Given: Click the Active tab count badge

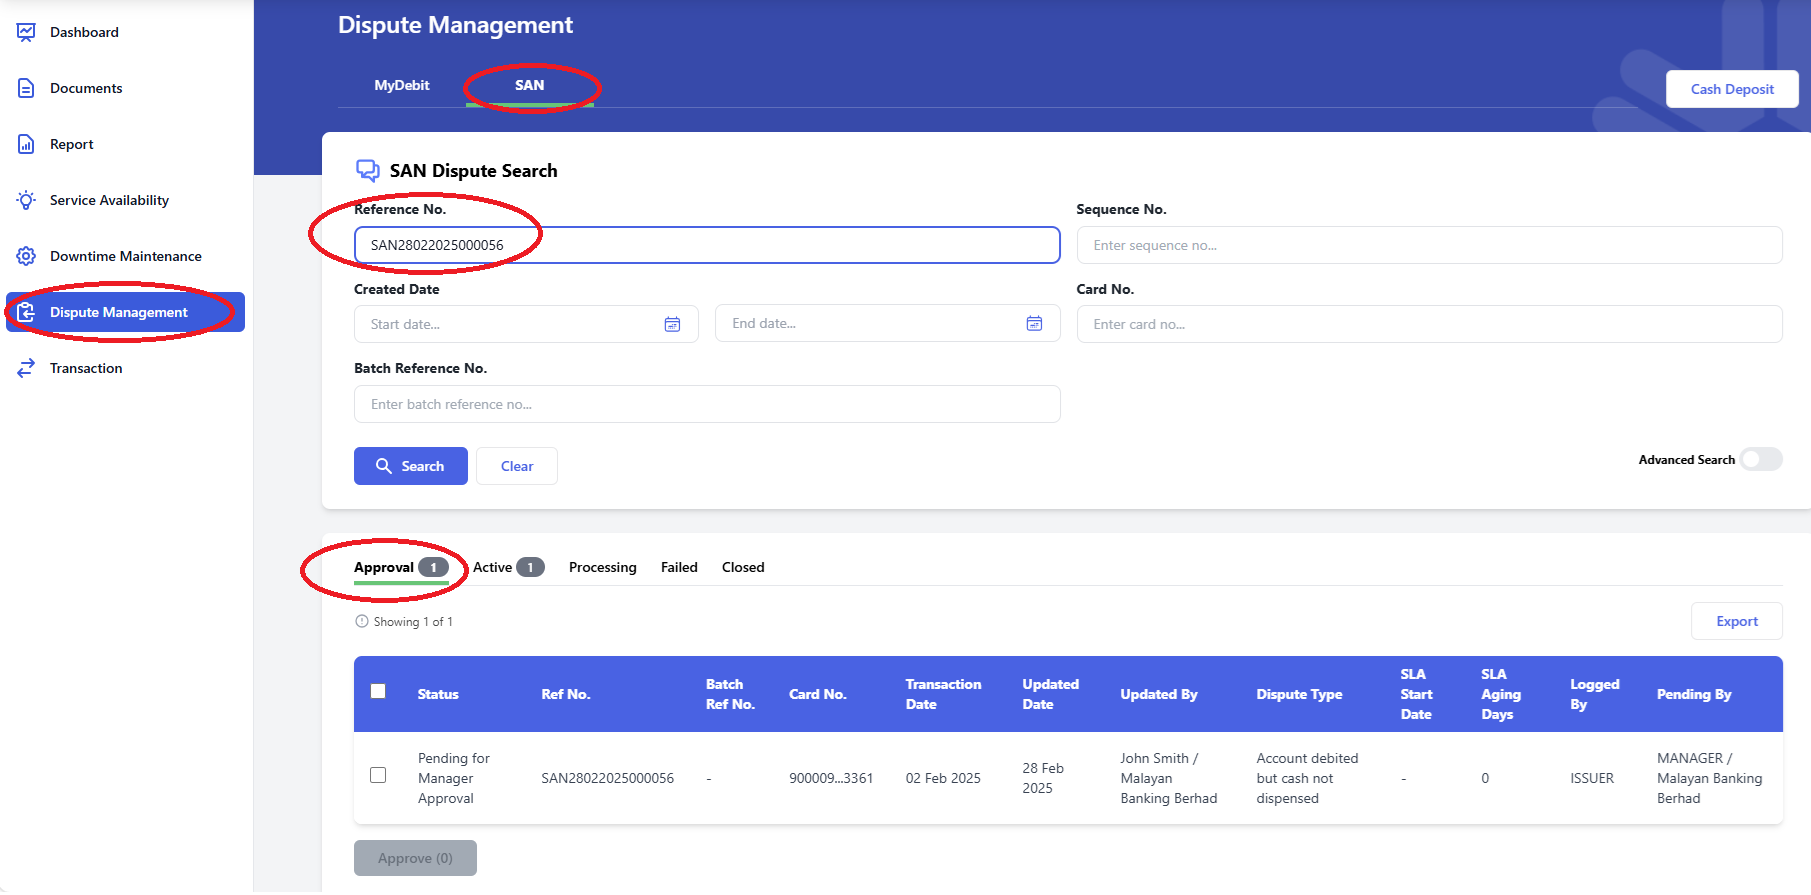Looking at the screenshot, I should coord(530,567).
